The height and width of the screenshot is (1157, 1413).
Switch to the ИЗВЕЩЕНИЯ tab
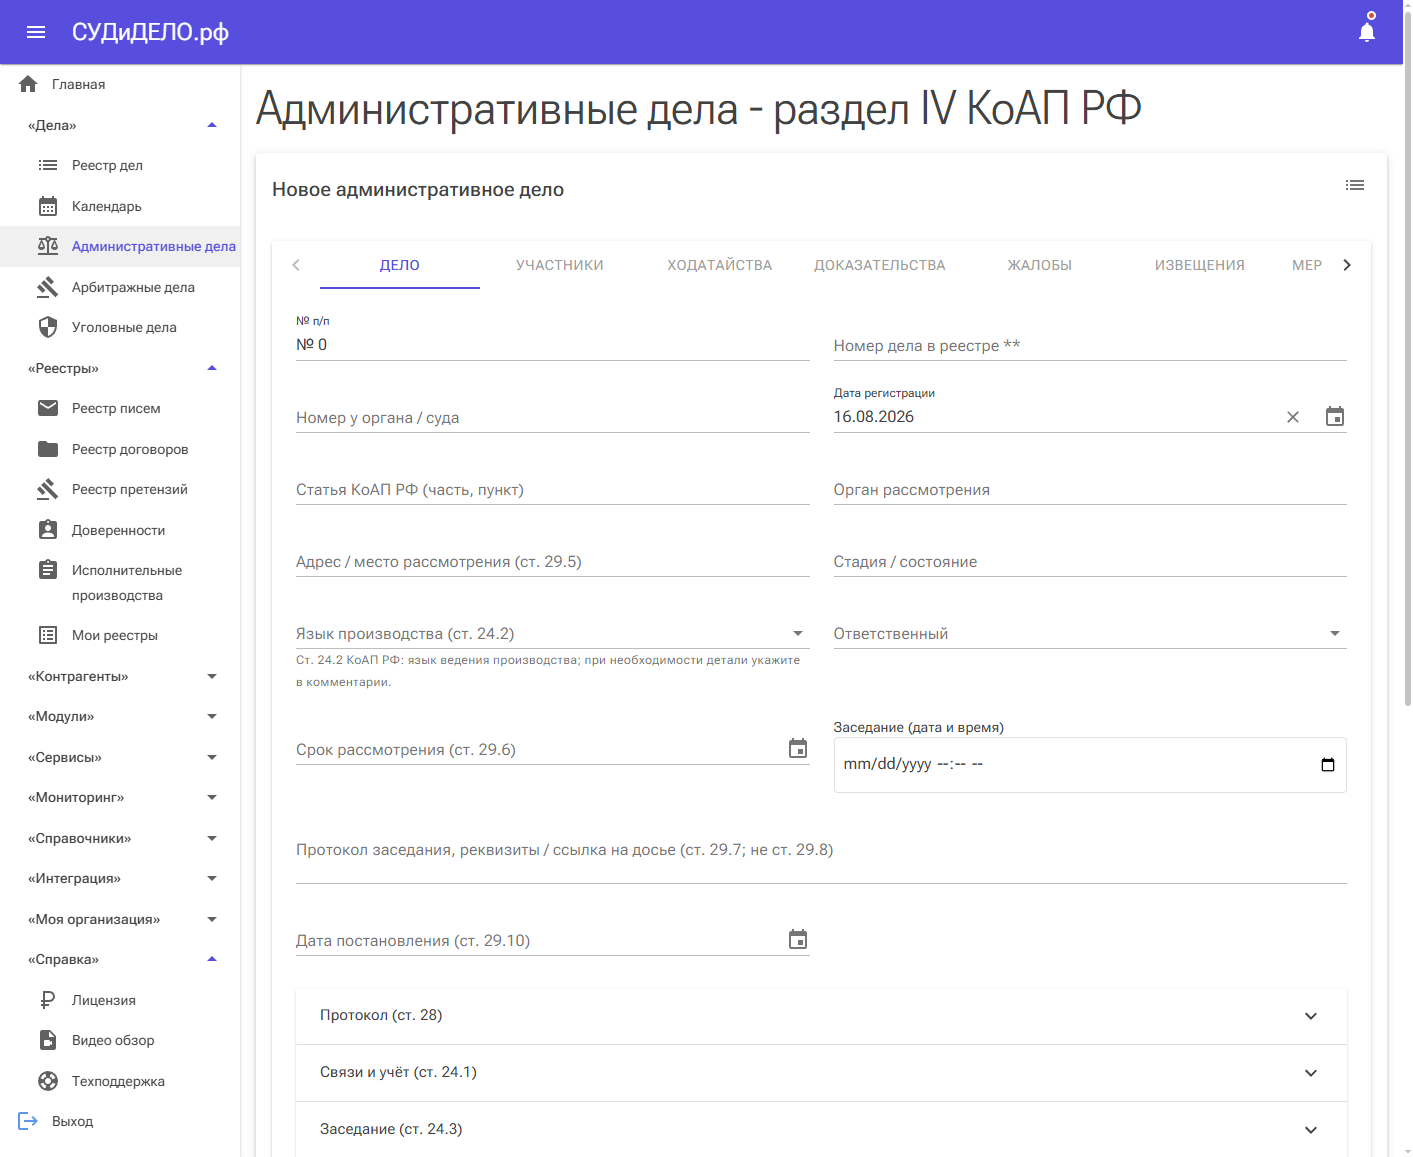click(x=1200, y=265)
